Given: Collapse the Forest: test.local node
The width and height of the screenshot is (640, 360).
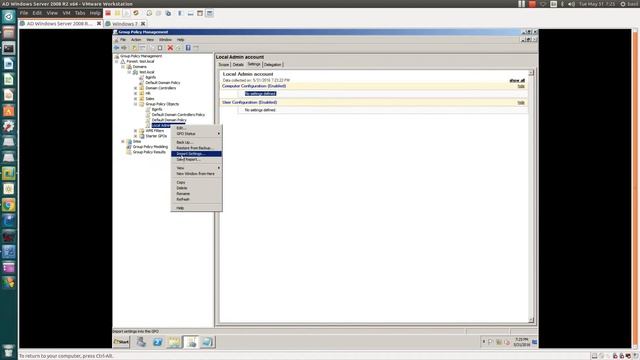Looking at the screenshot, I should [117, 62].
